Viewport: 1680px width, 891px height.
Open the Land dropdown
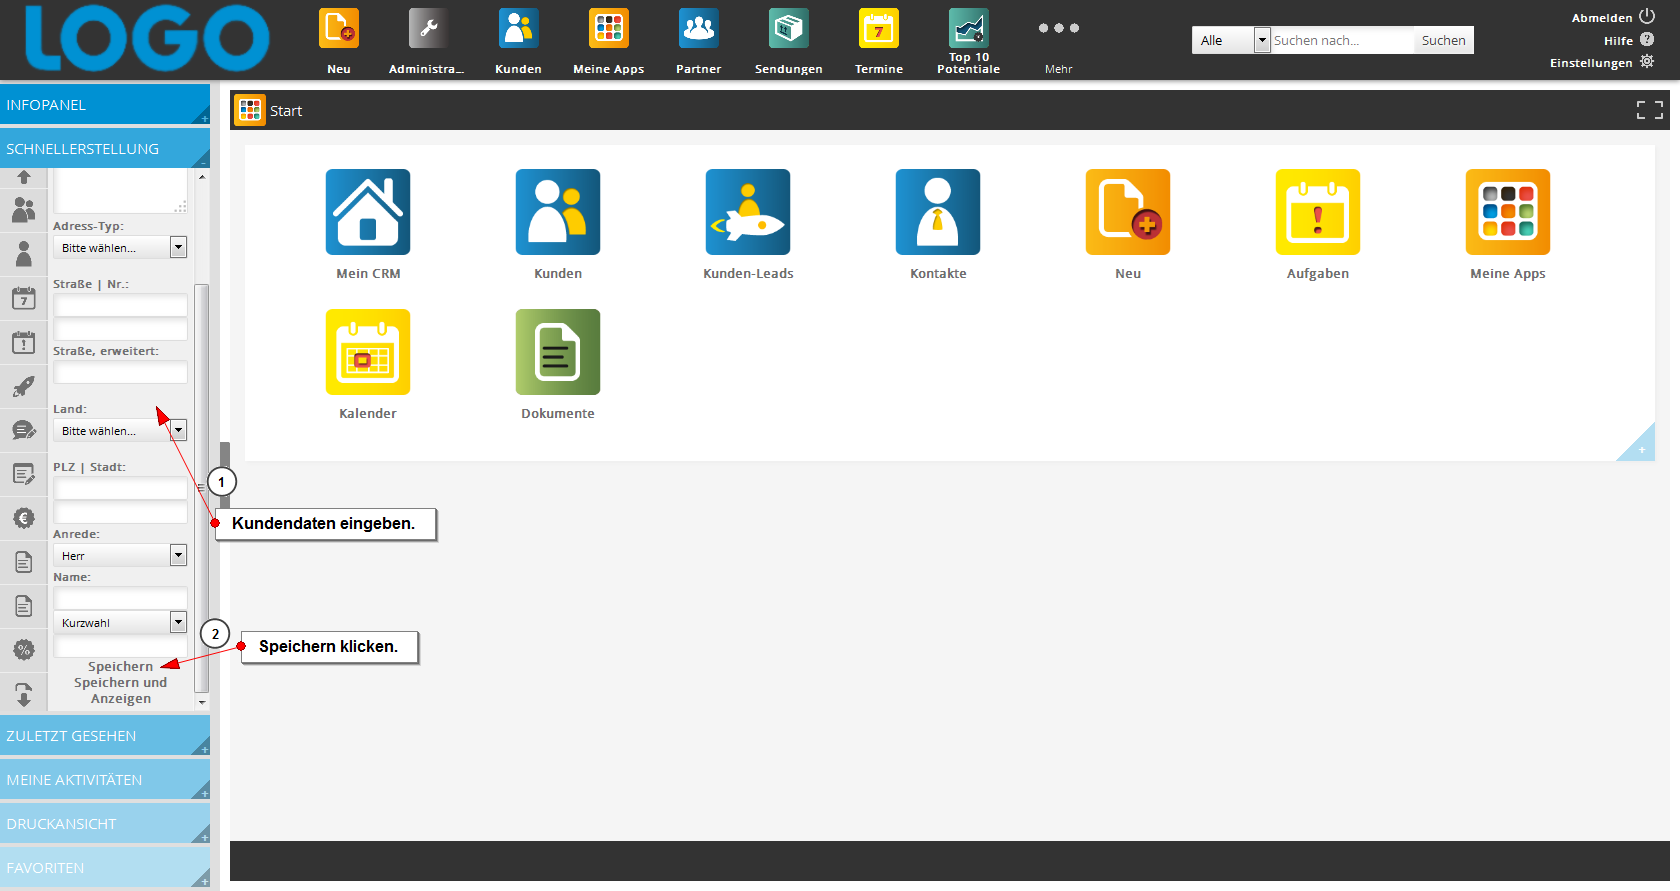point(119,431)
